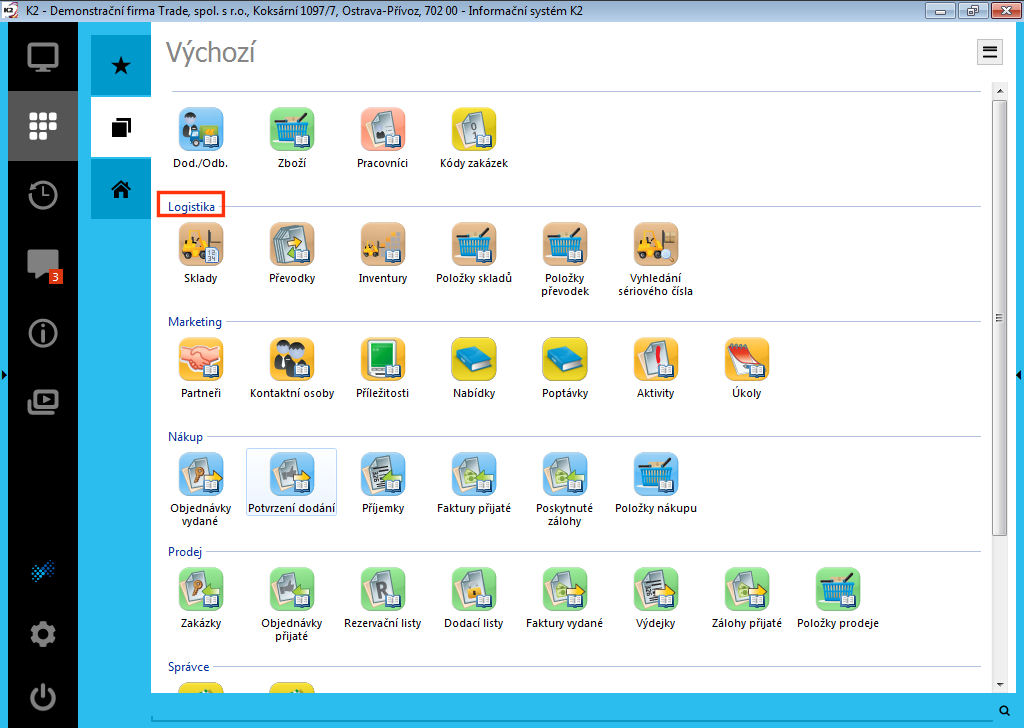Open Kontaktní osoby icon
This screenshot has width=1024, height=728.
point(292,359)
